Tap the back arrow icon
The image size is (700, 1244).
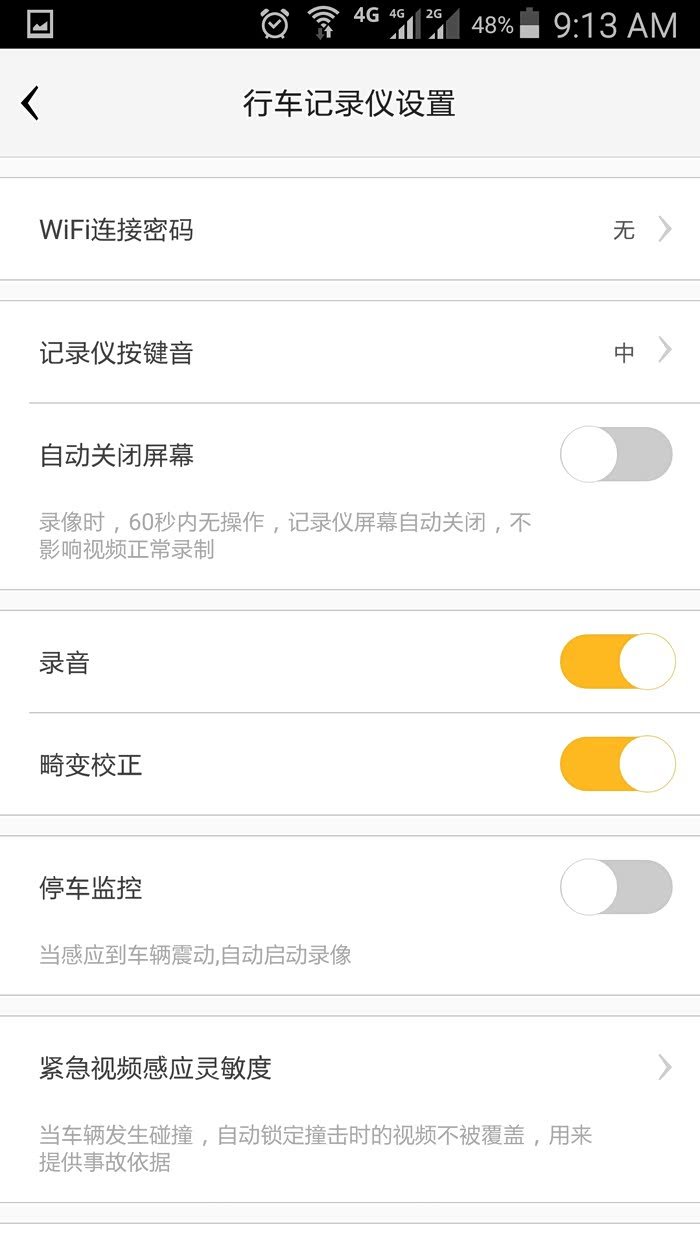31,103
